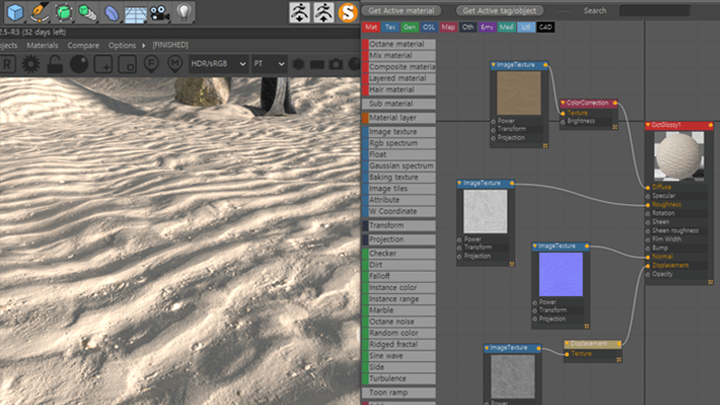Viewport: 720px width, 405px height.
Task: Add an Octane noise node
Action: (399, 322)
